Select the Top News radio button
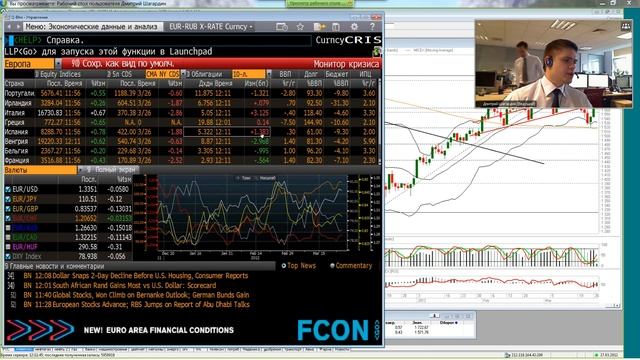This screenshot has width=640, height=360. 284,266
